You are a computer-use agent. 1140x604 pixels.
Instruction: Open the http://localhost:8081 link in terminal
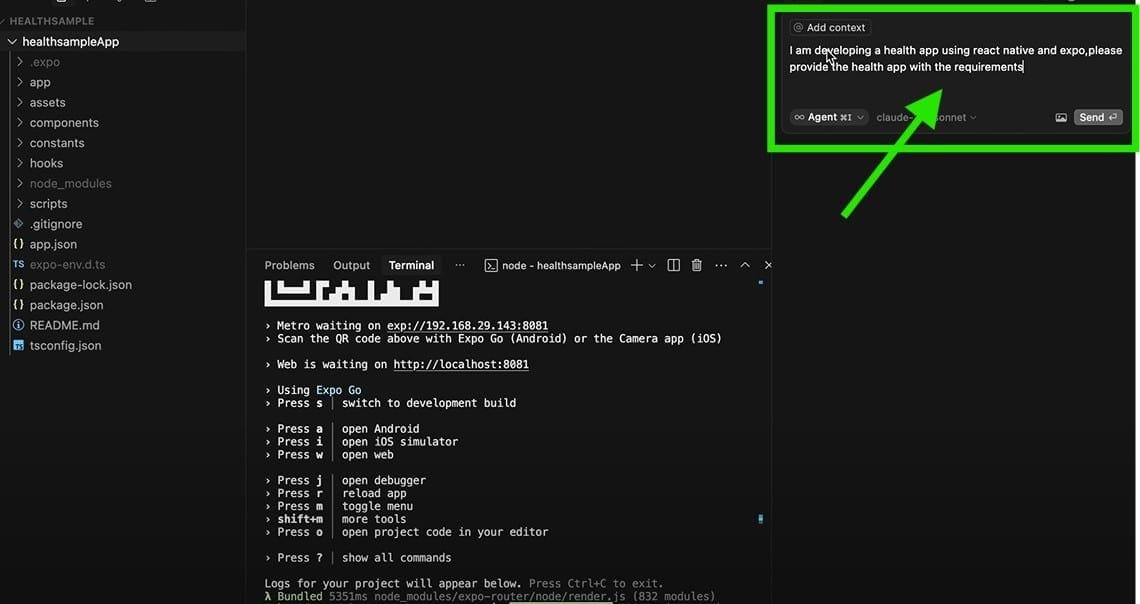[461, 365]
